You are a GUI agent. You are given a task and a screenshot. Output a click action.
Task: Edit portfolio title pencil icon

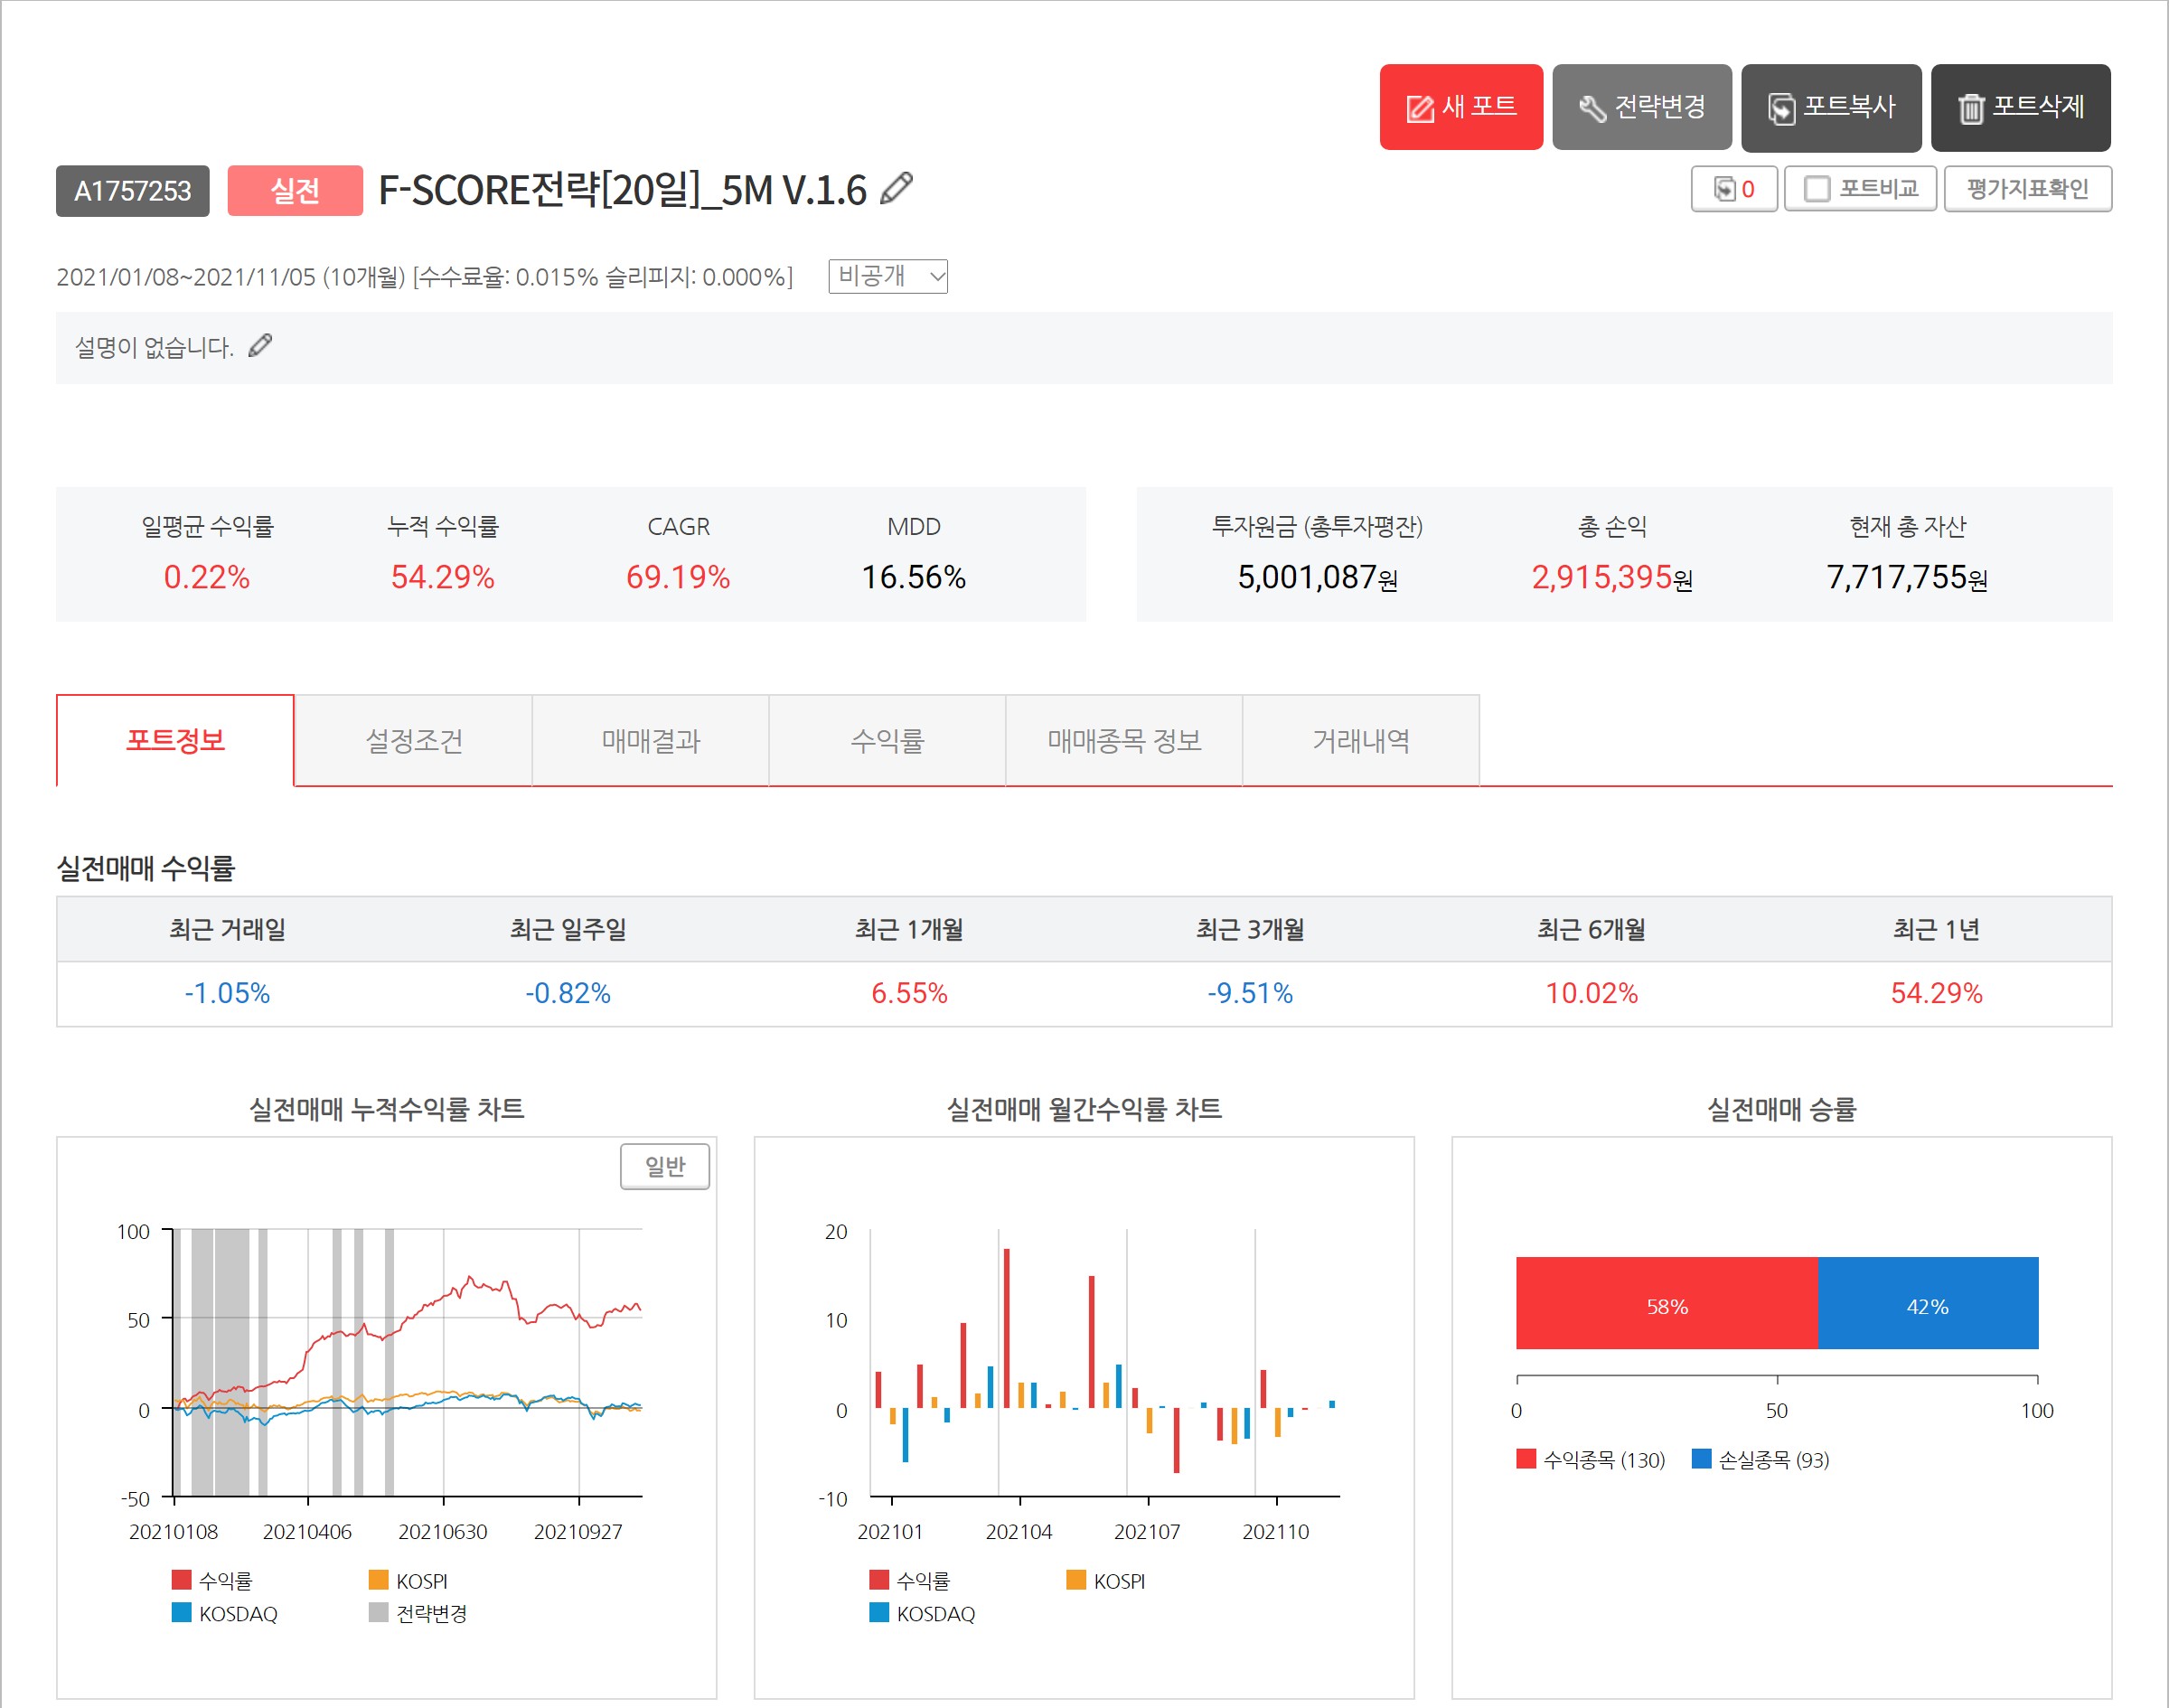click(x=896, y=188)
